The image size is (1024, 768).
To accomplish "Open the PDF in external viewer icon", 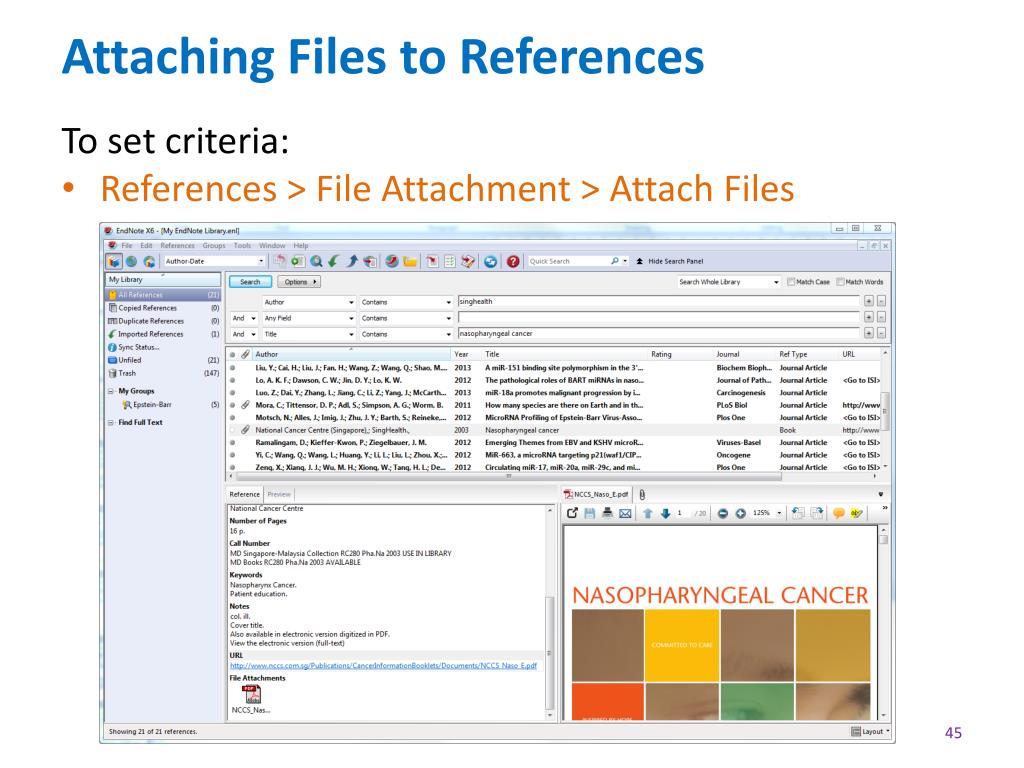I will tap(572, 513).
